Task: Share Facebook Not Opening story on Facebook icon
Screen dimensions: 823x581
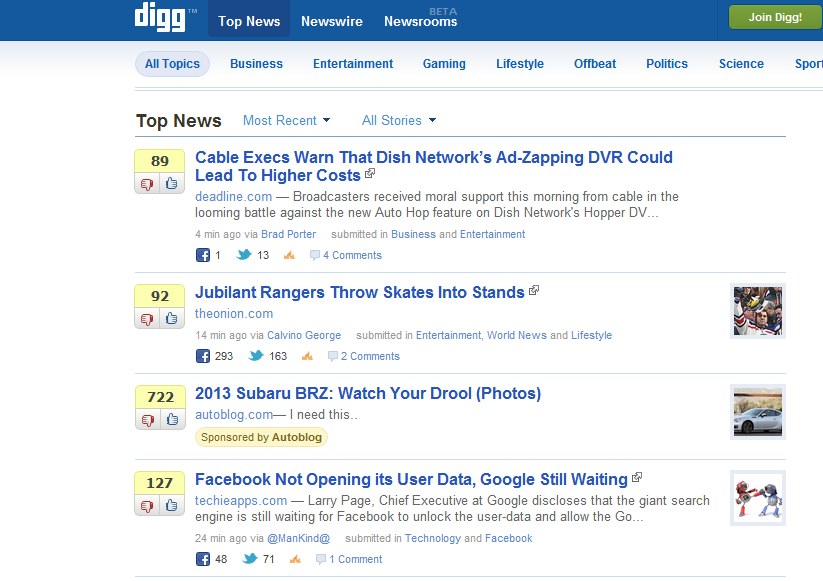Action: 203,559
